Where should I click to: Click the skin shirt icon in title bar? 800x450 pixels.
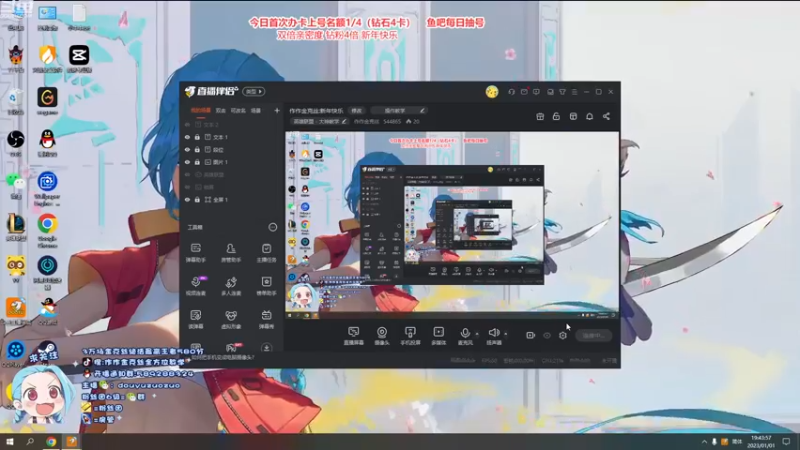[562, 92]
